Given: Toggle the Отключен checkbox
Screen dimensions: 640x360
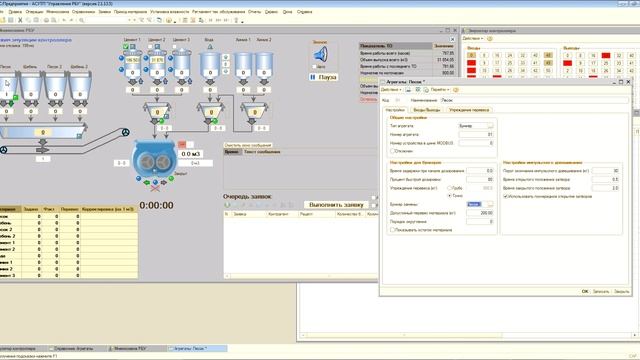Looking at the screenshot, I should [392, 151].
